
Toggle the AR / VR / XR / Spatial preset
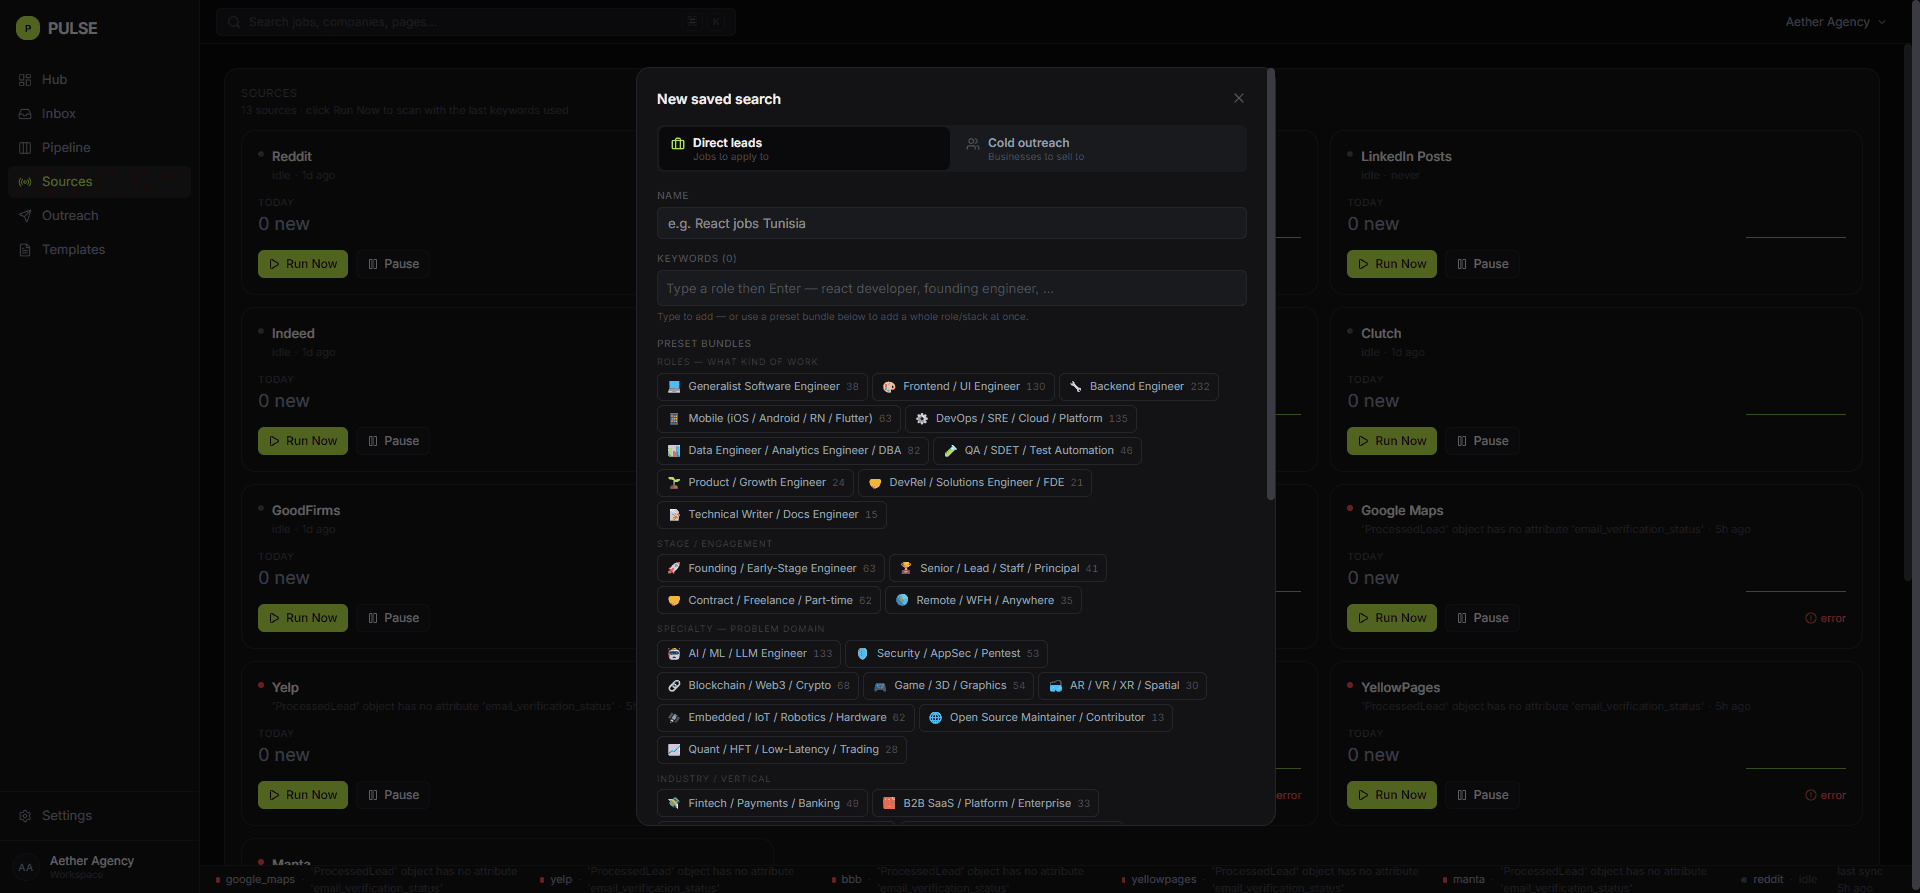coord(1122,686)
